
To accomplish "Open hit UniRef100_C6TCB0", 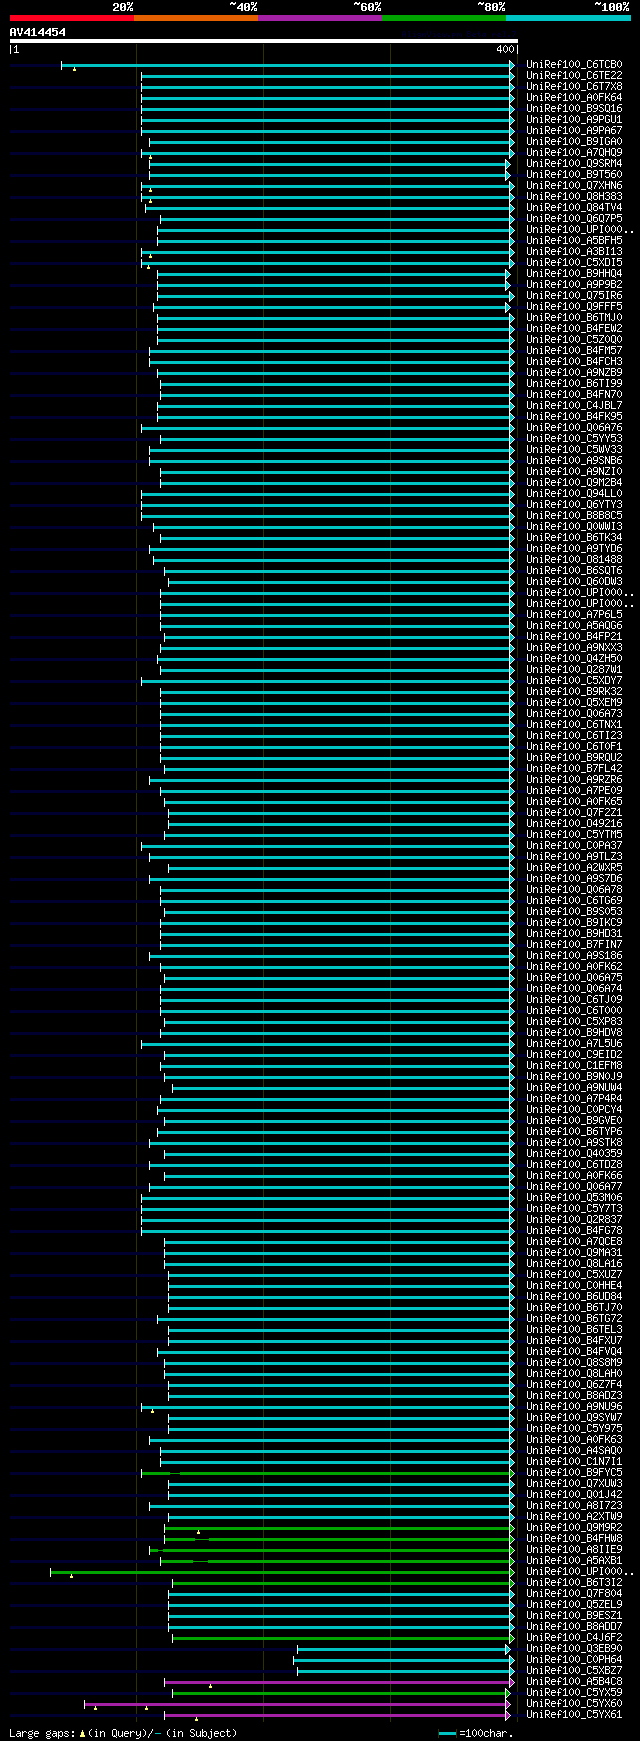I will point(574,65).
